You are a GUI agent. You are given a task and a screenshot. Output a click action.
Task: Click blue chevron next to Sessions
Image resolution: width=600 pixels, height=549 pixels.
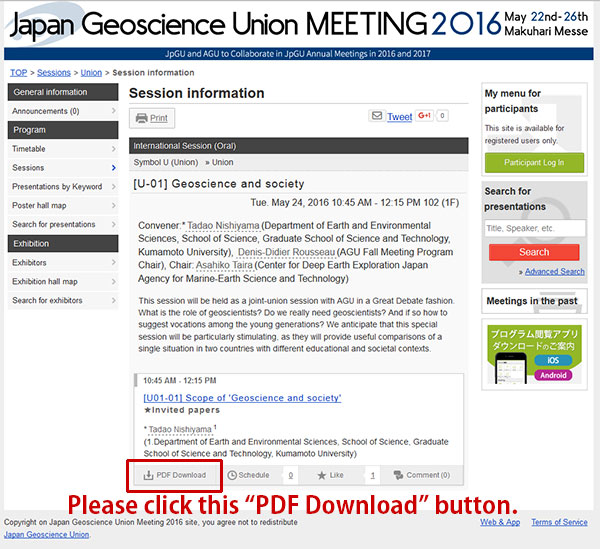114,168
